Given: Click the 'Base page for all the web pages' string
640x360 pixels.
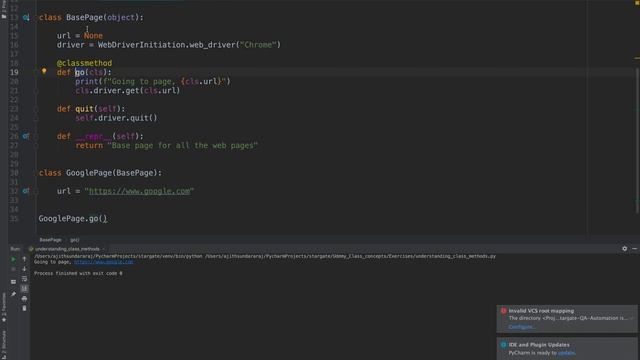Looking at the screenshot, I should (182, 146).
